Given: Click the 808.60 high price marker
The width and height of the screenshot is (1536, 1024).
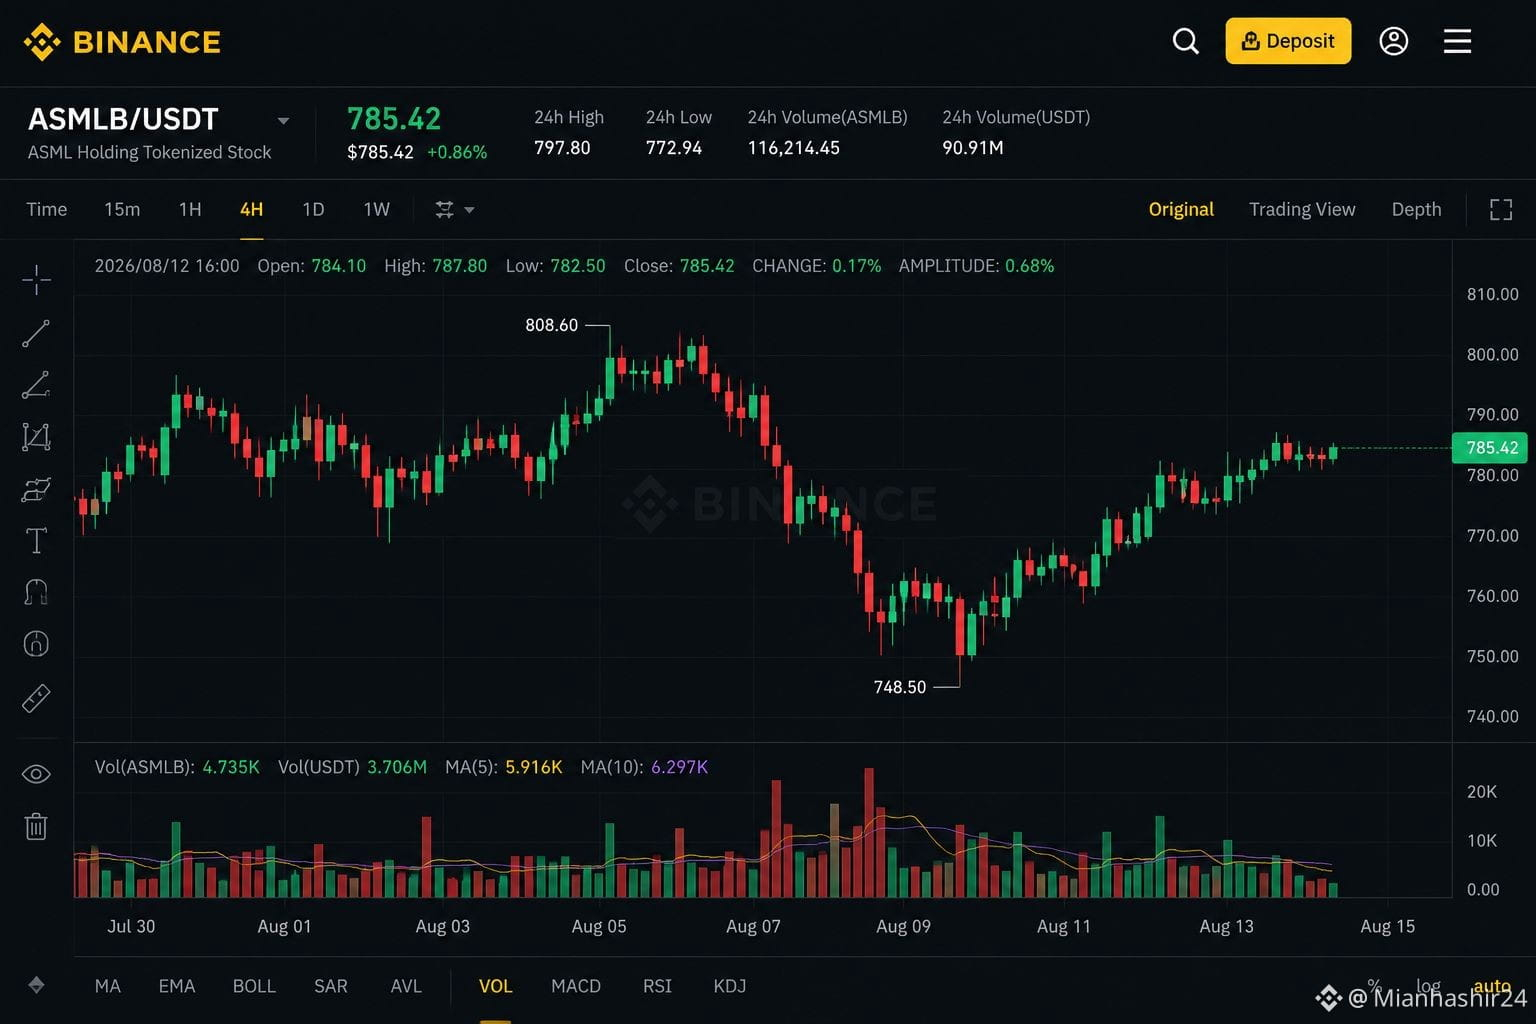Looking at the screenshot, I should point(551,325).
